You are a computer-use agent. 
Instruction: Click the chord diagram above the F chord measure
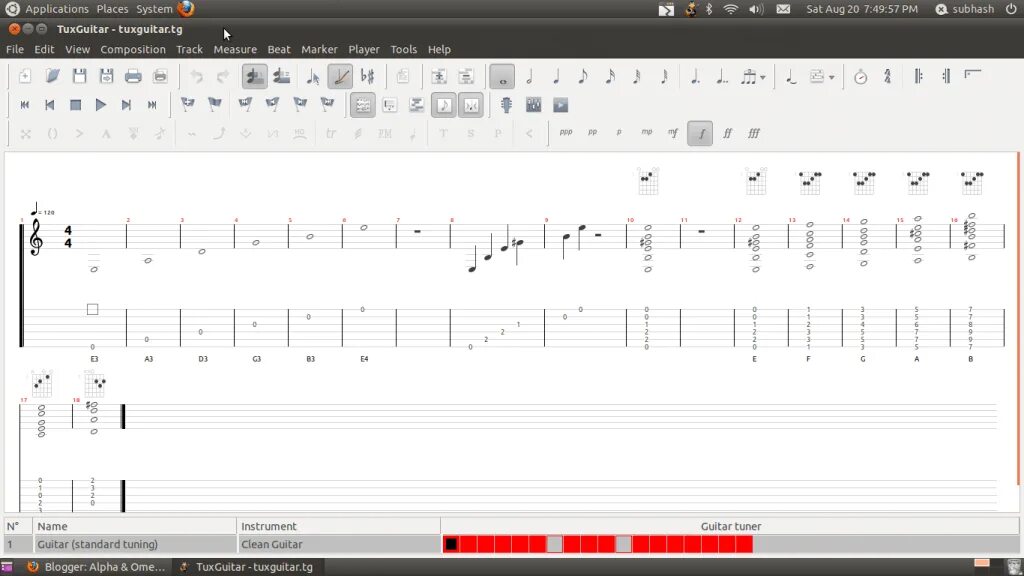(x=810, y=182)
